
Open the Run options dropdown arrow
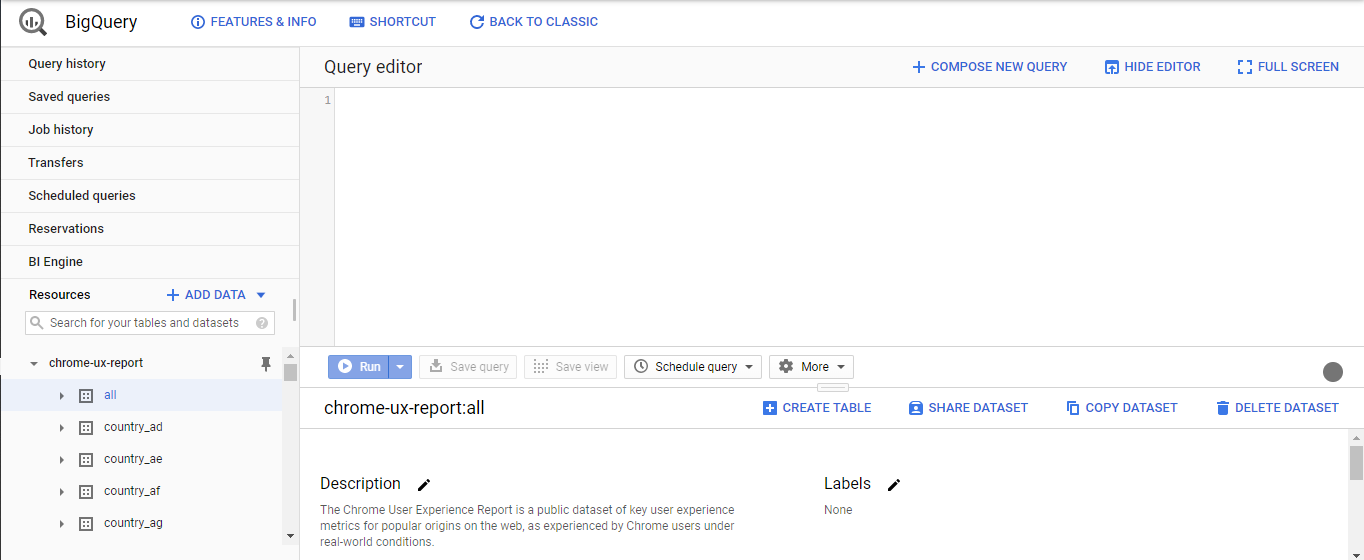tap(400, 367)
